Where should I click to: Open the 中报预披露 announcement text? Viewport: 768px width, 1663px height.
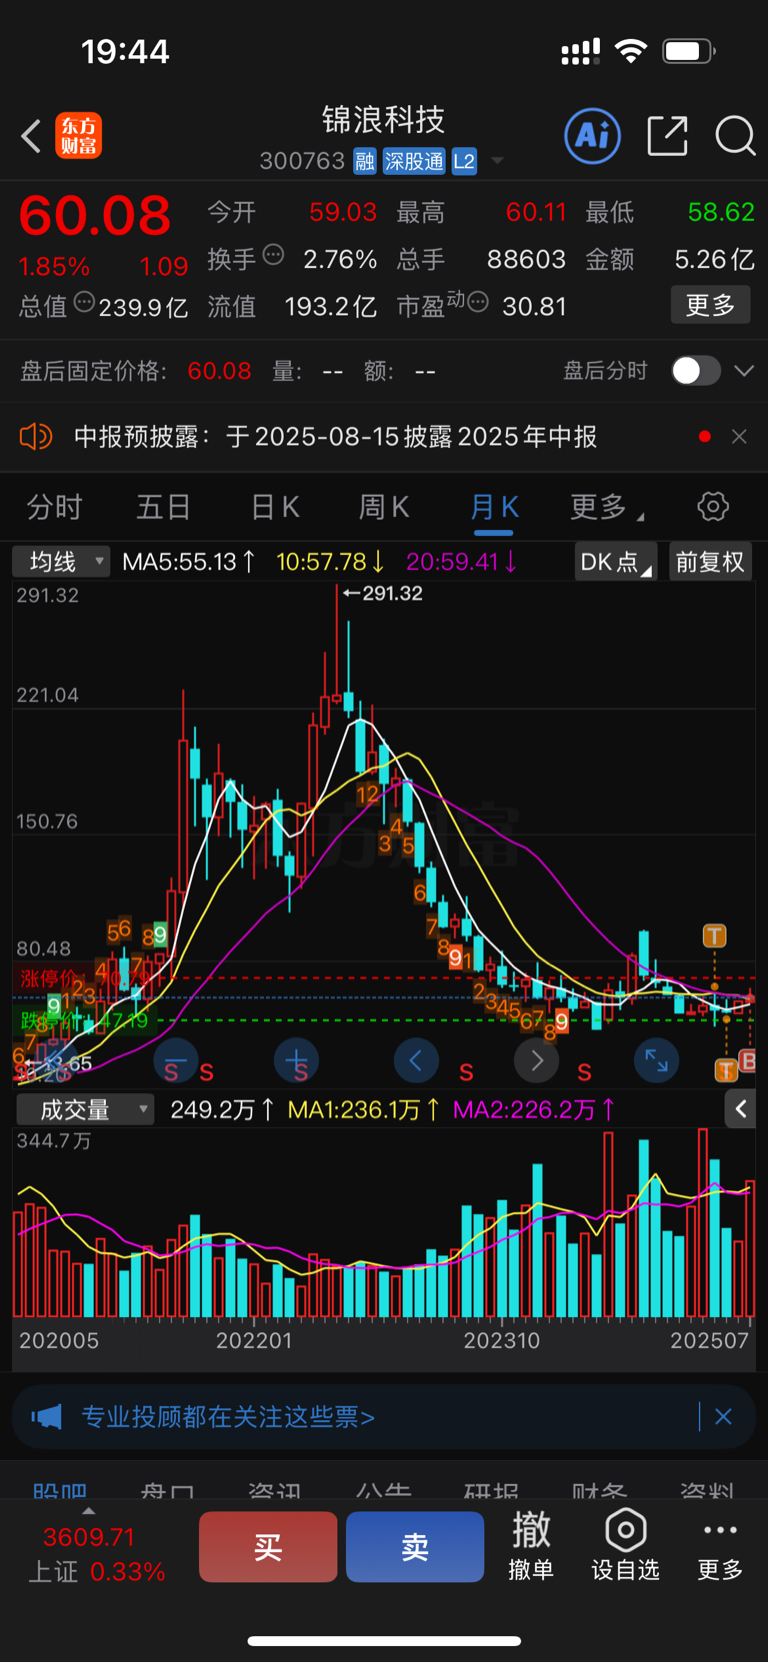[336, 437]
